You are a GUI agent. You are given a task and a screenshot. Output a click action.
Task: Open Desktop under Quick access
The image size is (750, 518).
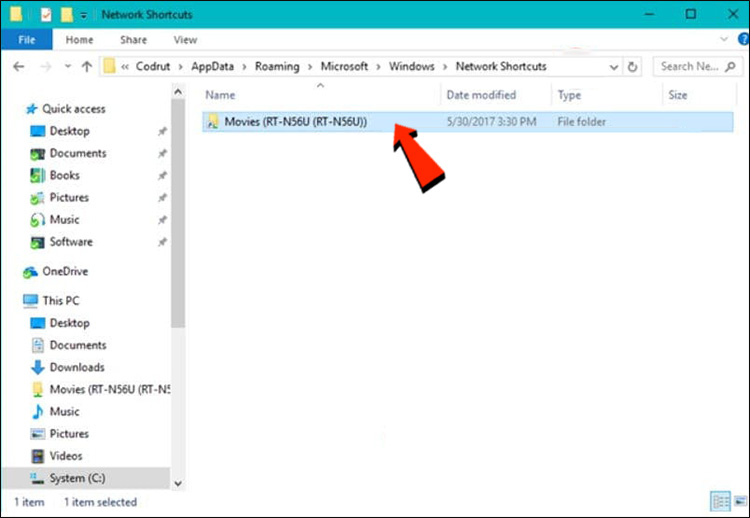(69, 131)
